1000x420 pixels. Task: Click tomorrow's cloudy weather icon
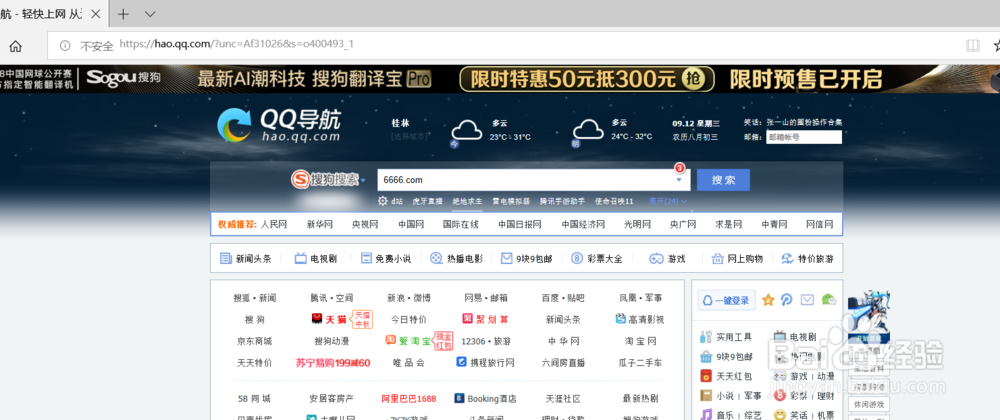[x=587, y=131]
